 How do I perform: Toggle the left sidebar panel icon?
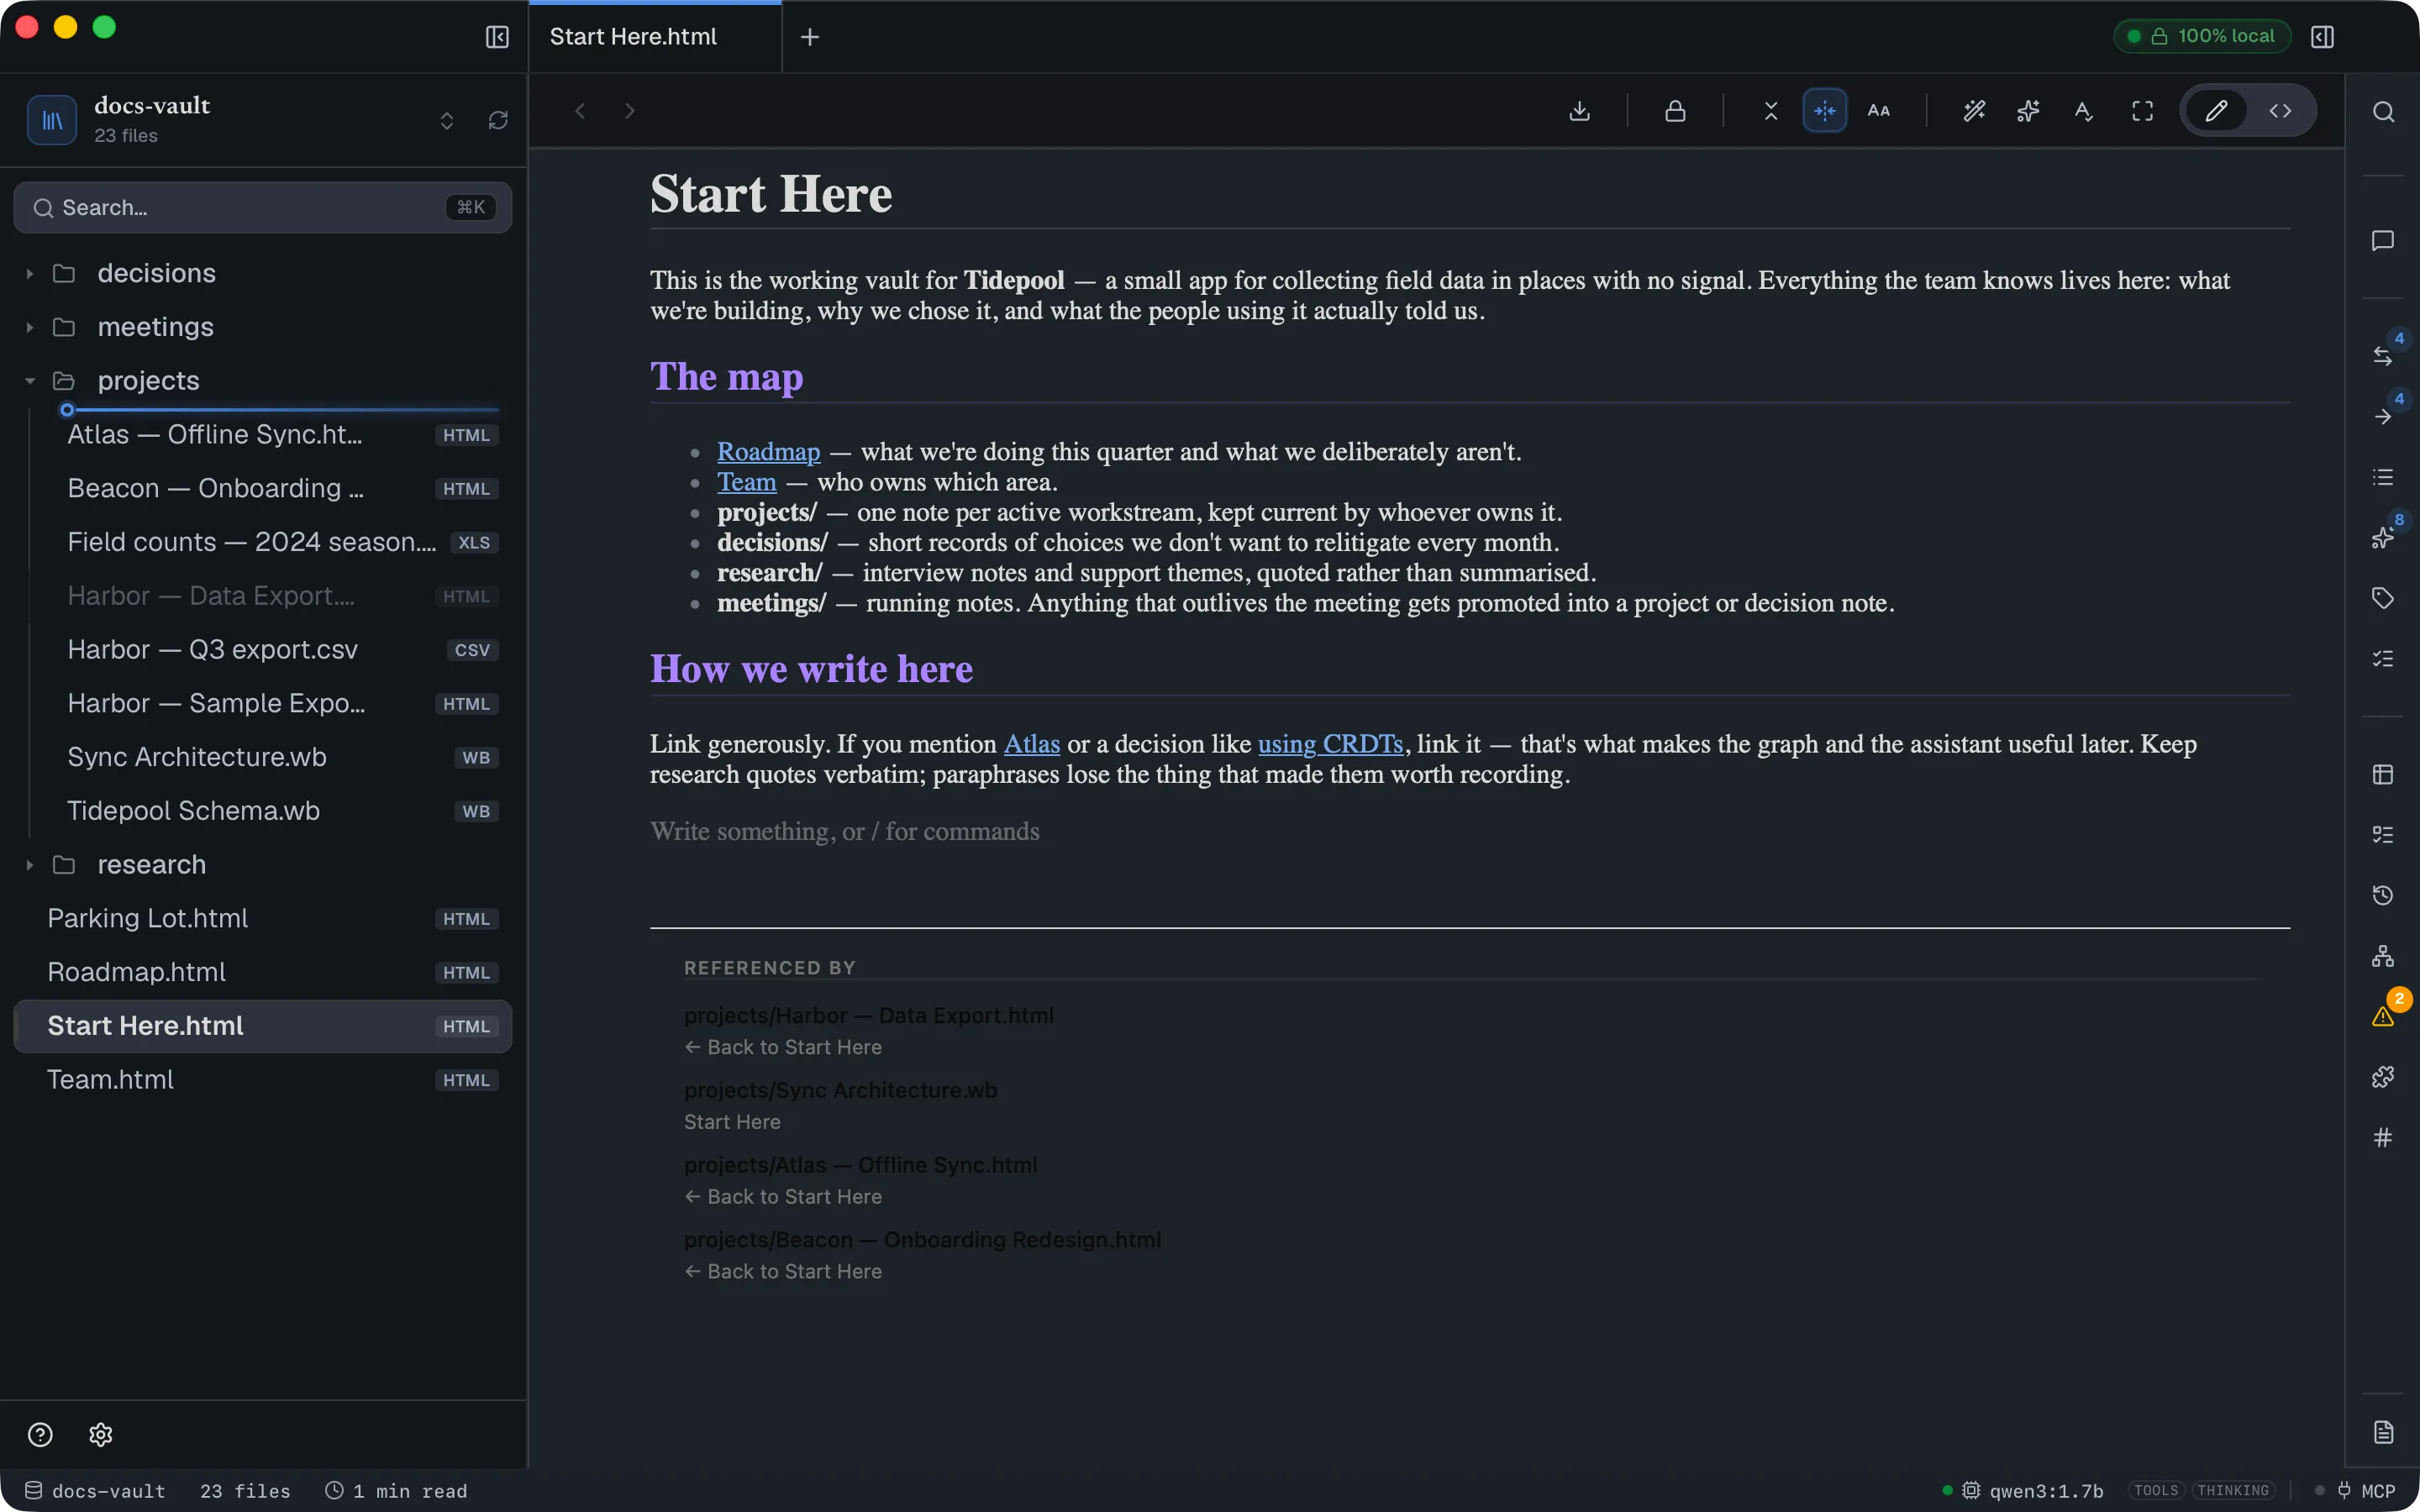point(497,37)
